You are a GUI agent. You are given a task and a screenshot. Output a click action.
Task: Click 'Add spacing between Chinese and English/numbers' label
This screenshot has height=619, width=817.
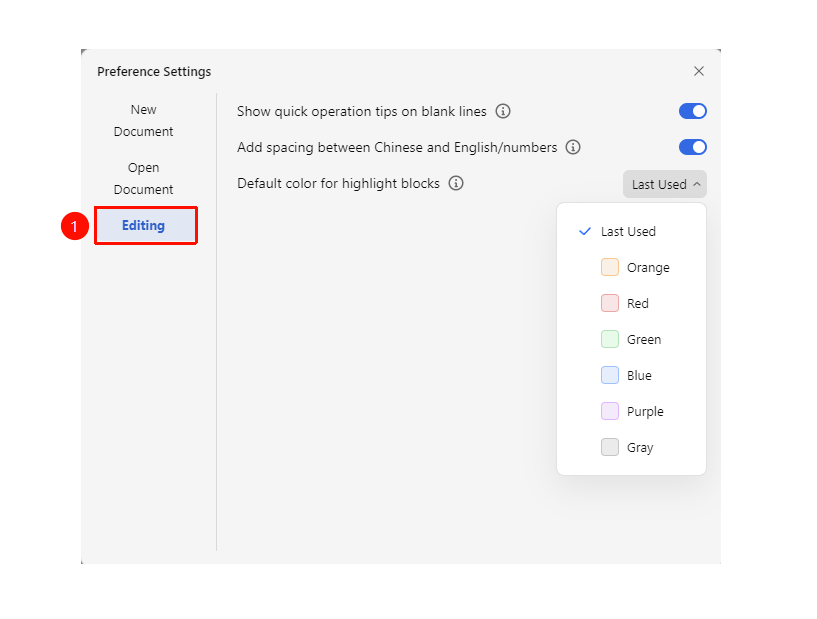tap(397, 147)
